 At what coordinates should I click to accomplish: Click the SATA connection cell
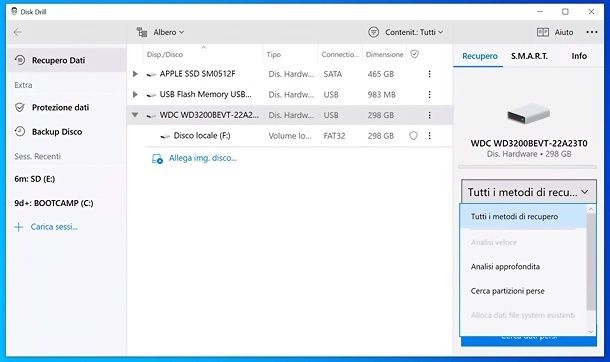pyautogui.click(x=333, y=74)
